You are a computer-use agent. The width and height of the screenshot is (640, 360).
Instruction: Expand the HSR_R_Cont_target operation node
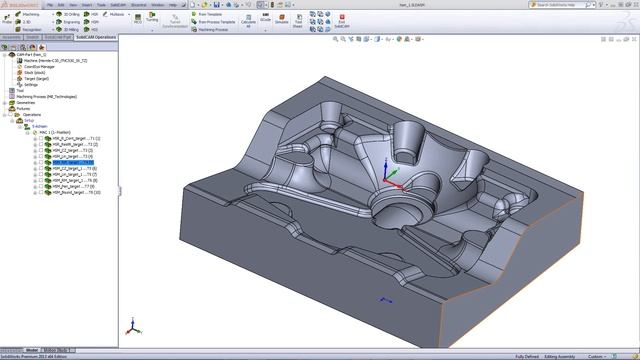[x=35, y=139]
